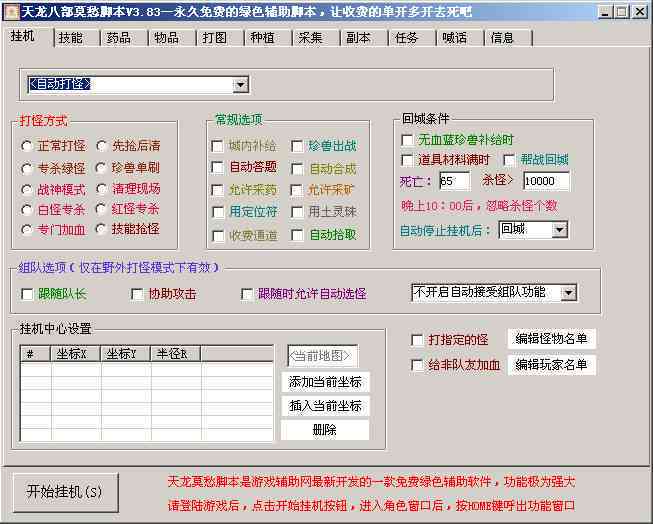Enable the 用土灵珠 checkbox

point(297,212)
